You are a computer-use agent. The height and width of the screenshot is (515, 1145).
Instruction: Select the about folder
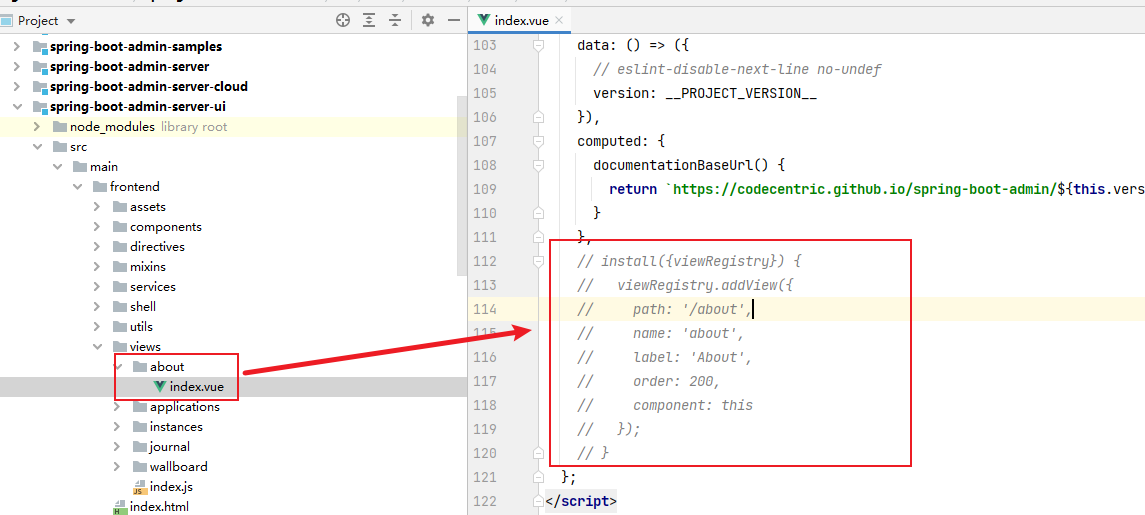pyautogui.click(x=166, y=367)
